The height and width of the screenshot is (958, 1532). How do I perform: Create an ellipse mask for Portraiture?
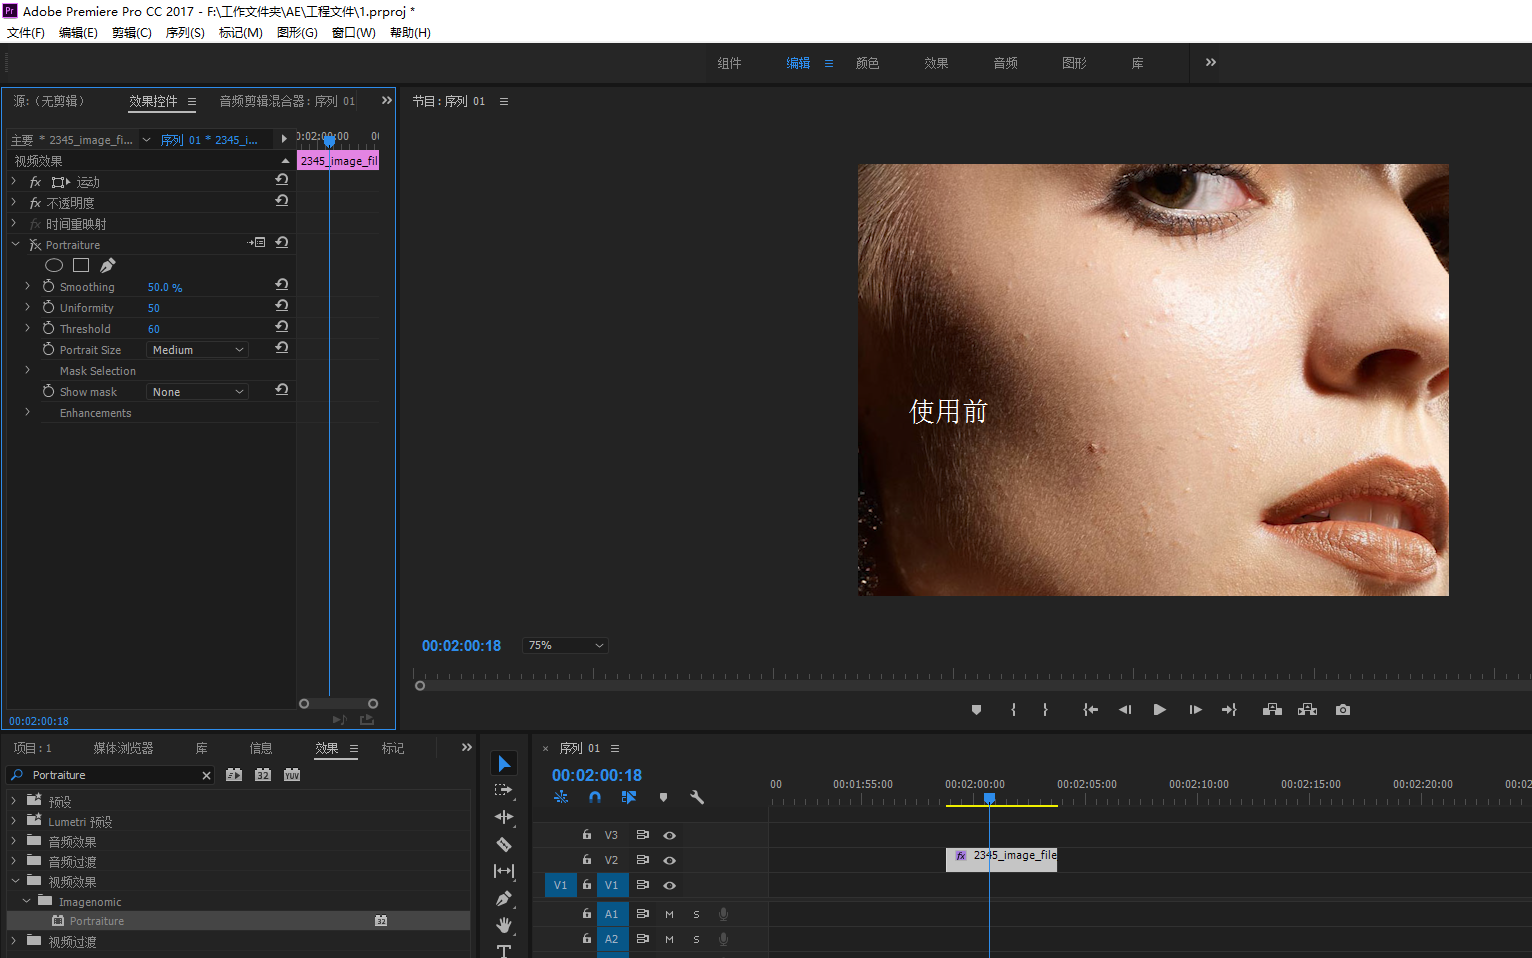pyautogui.click(x=54, y=265)
